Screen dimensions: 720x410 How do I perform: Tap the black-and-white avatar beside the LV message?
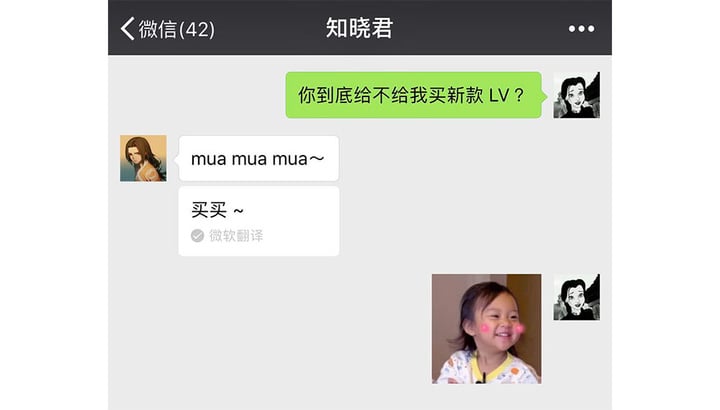click(x=576, y=95)
